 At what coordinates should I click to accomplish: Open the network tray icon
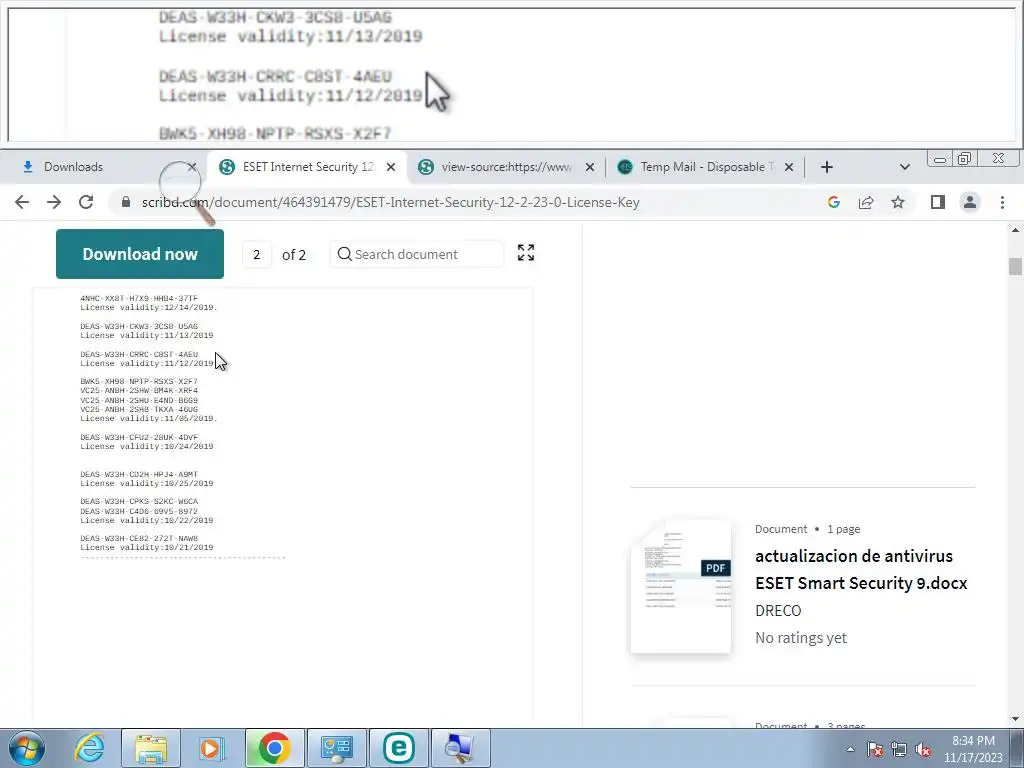(x=899, y=749)
